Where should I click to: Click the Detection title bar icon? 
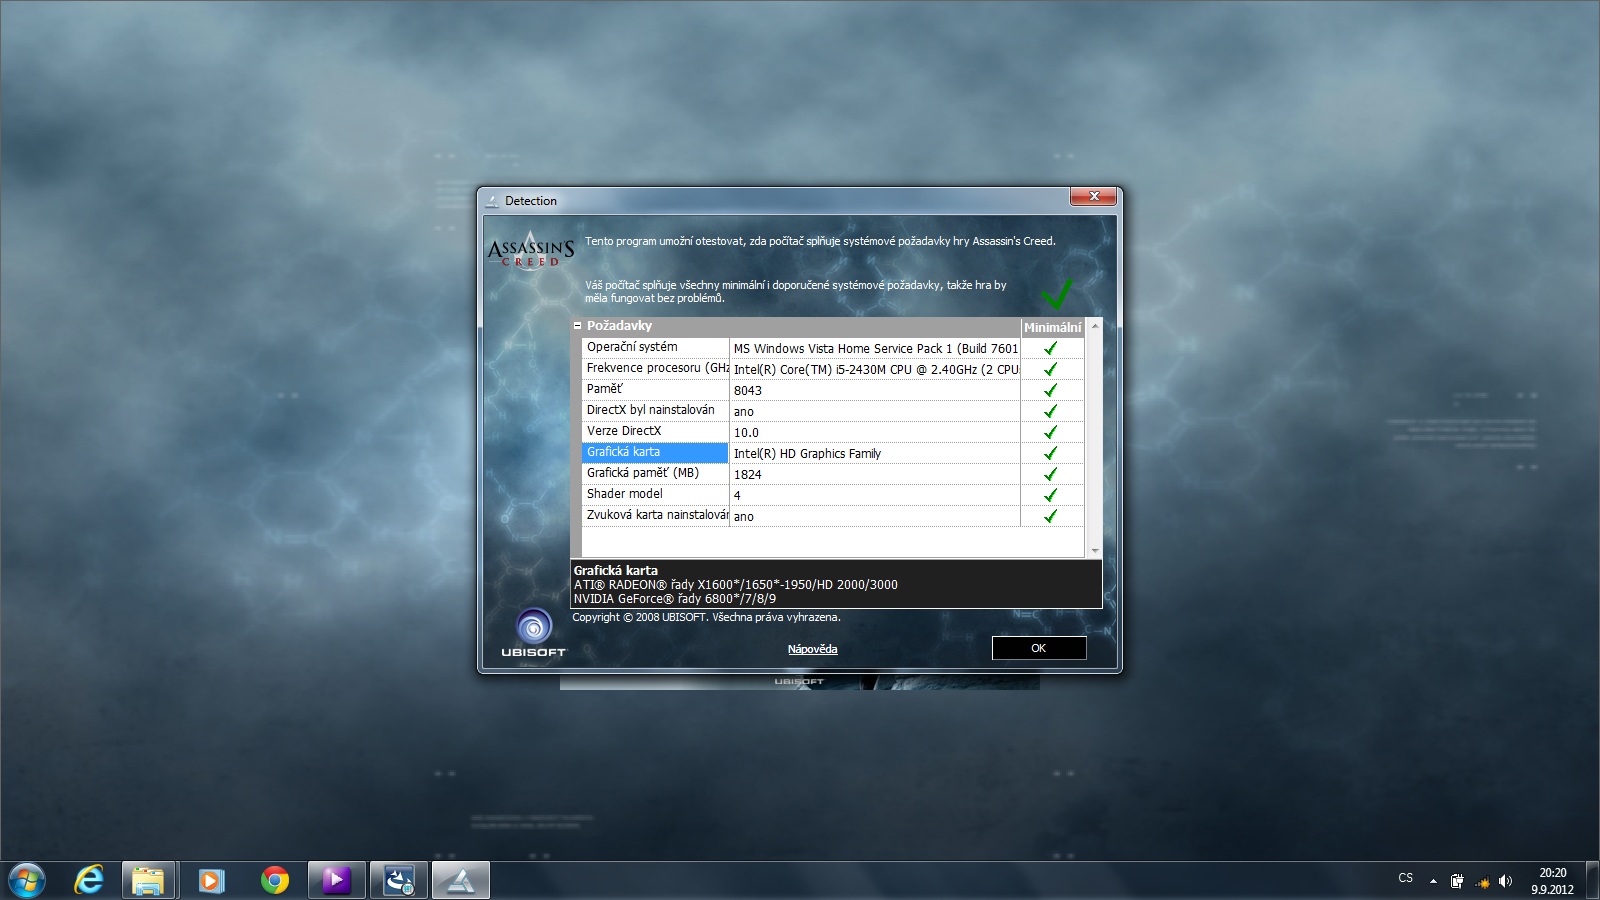tap(492, 201)
